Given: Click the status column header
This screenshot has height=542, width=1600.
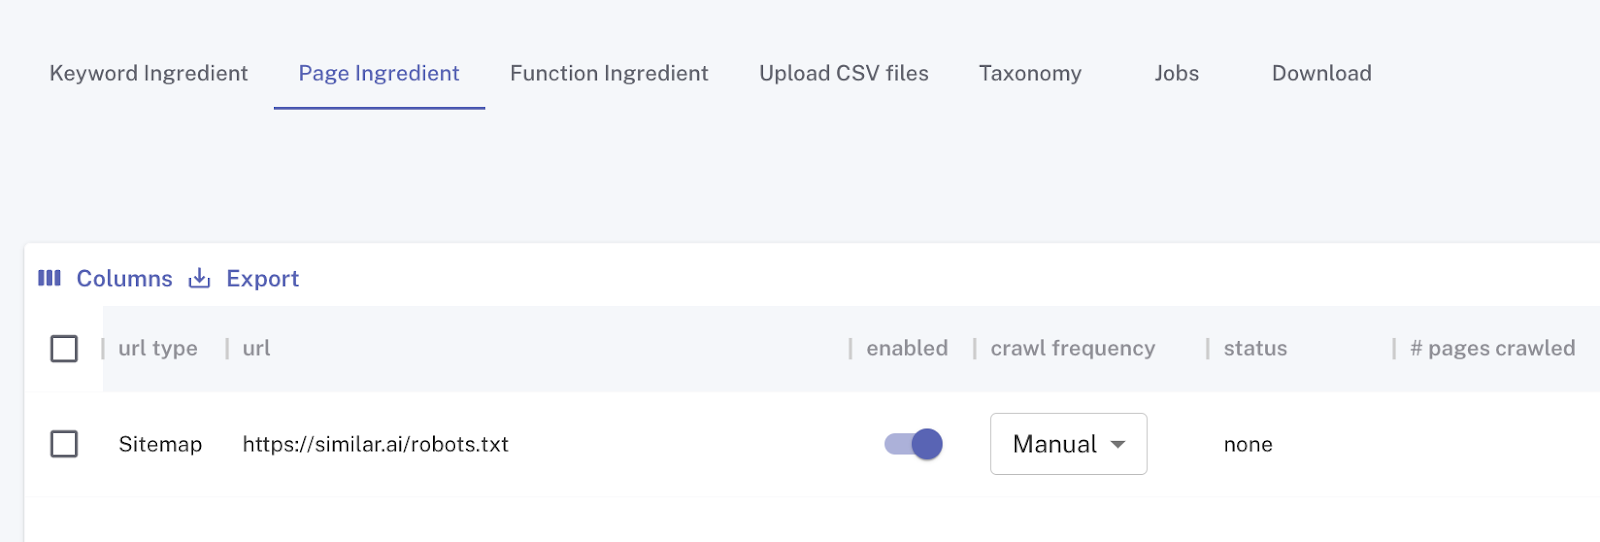Looking at the screenshot, I should click(x=1255, y=348).
